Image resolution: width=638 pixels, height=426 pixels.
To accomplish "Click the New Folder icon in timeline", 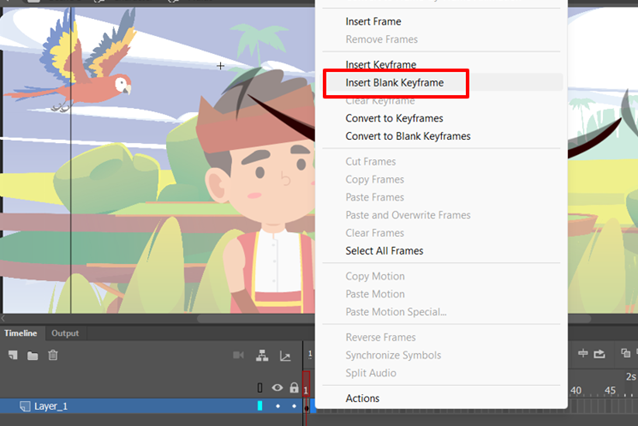I will pyautogui.click(x=33, y=356).
